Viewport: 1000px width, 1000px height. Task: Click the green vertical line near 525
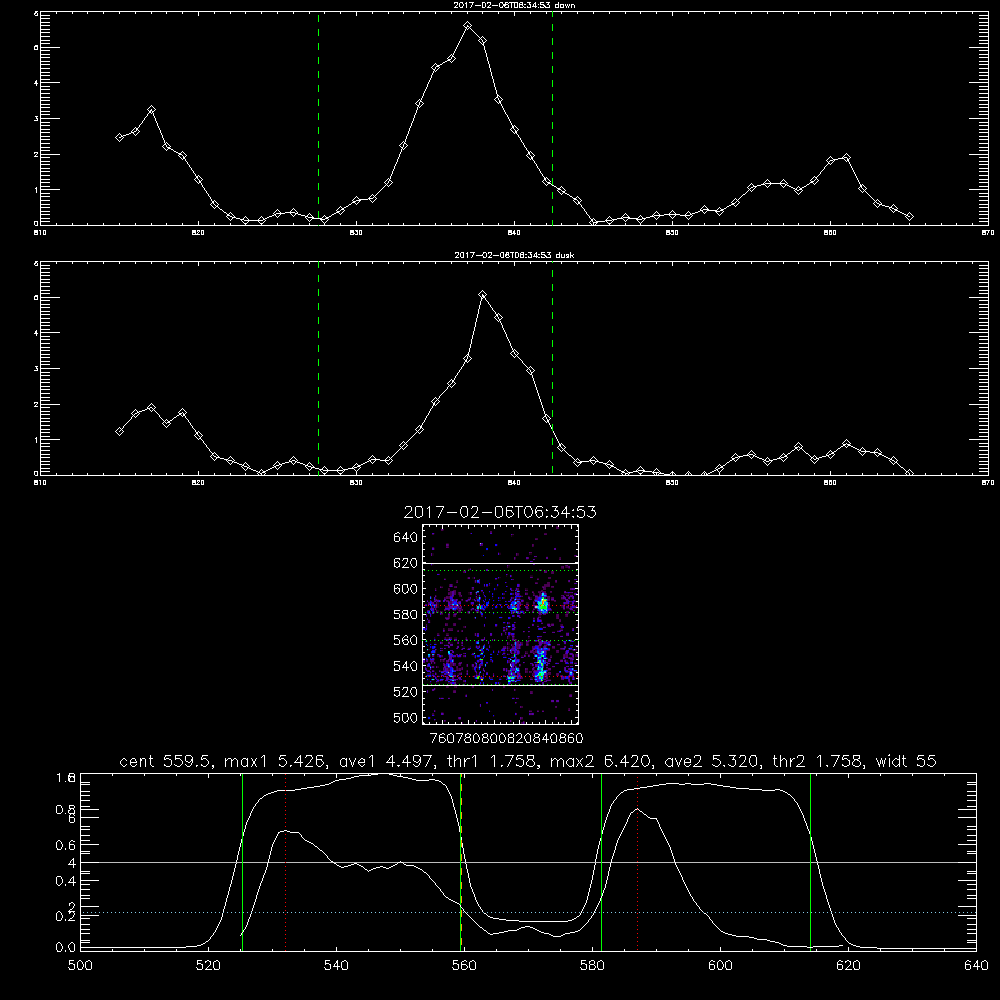242,862
